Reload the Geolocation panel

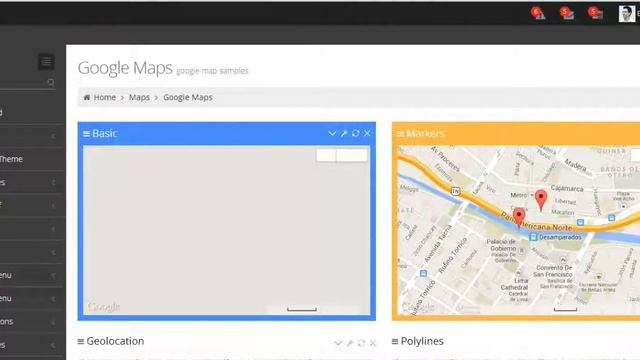pyautogui.click(x=361, y=343)
